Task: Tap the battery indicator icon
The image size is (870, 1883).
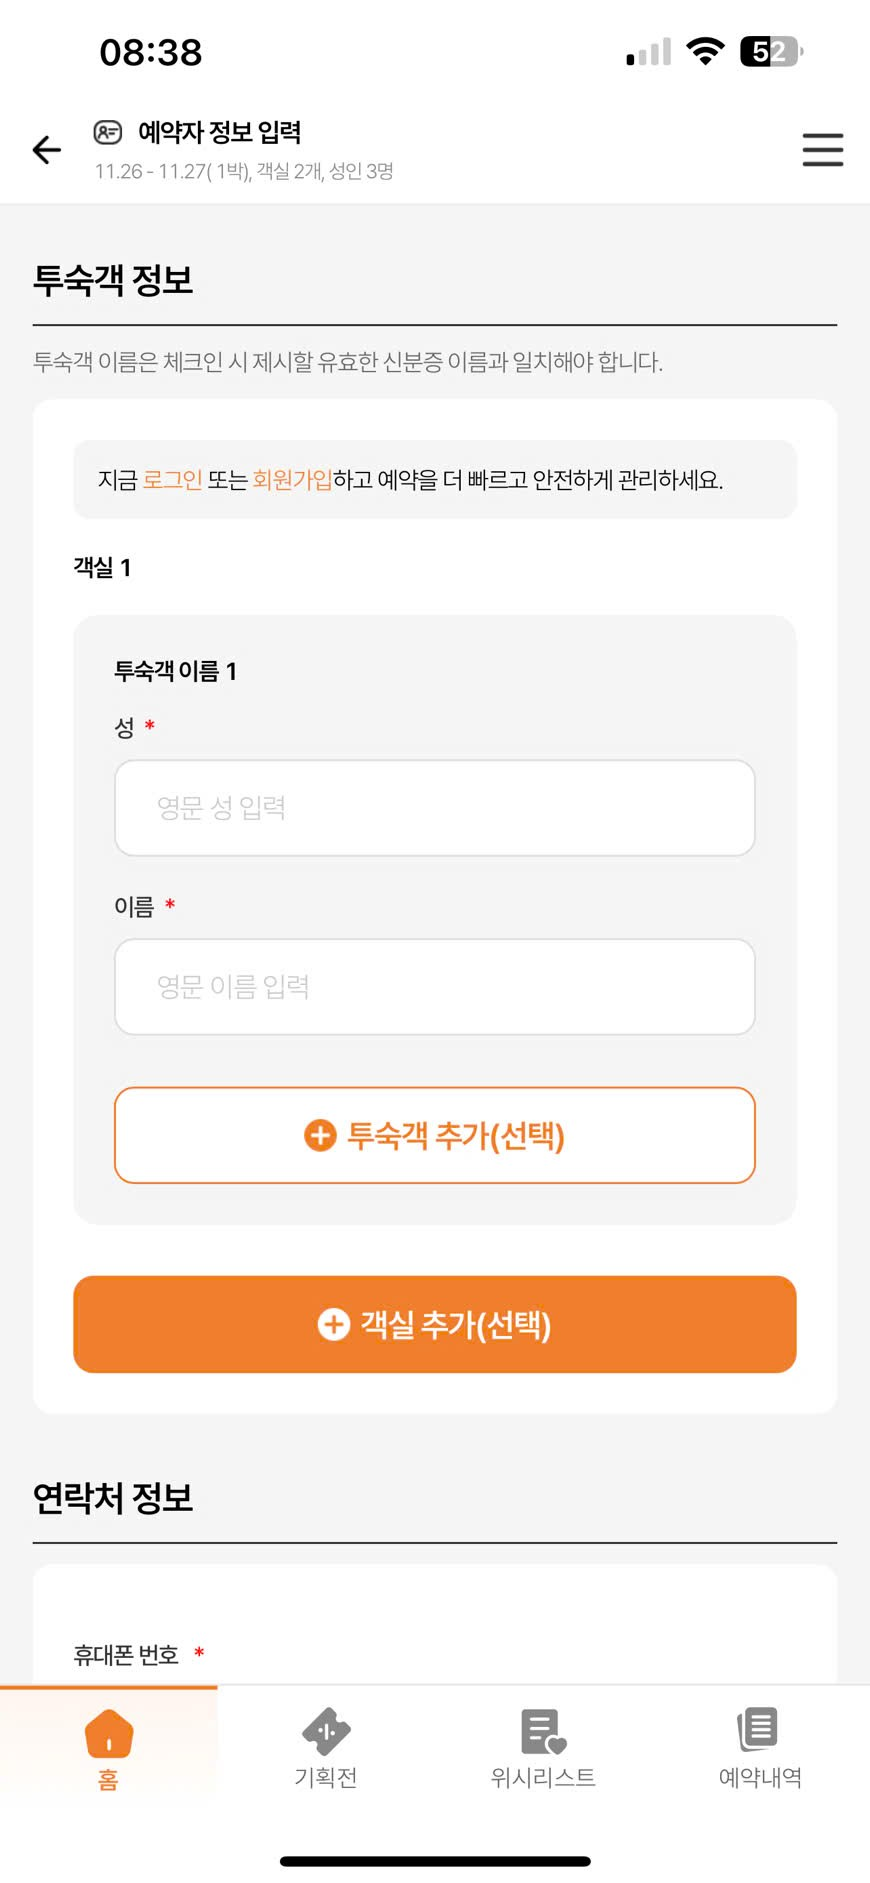Action: [771, 52]
